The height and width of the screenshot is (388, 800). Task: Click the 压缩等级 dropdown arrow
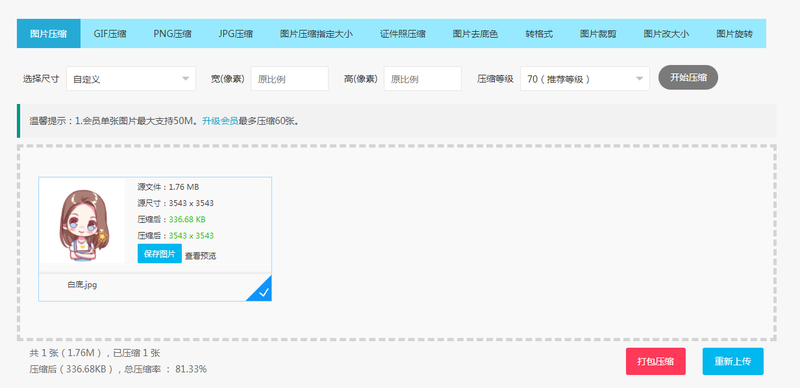pos(639,79)
